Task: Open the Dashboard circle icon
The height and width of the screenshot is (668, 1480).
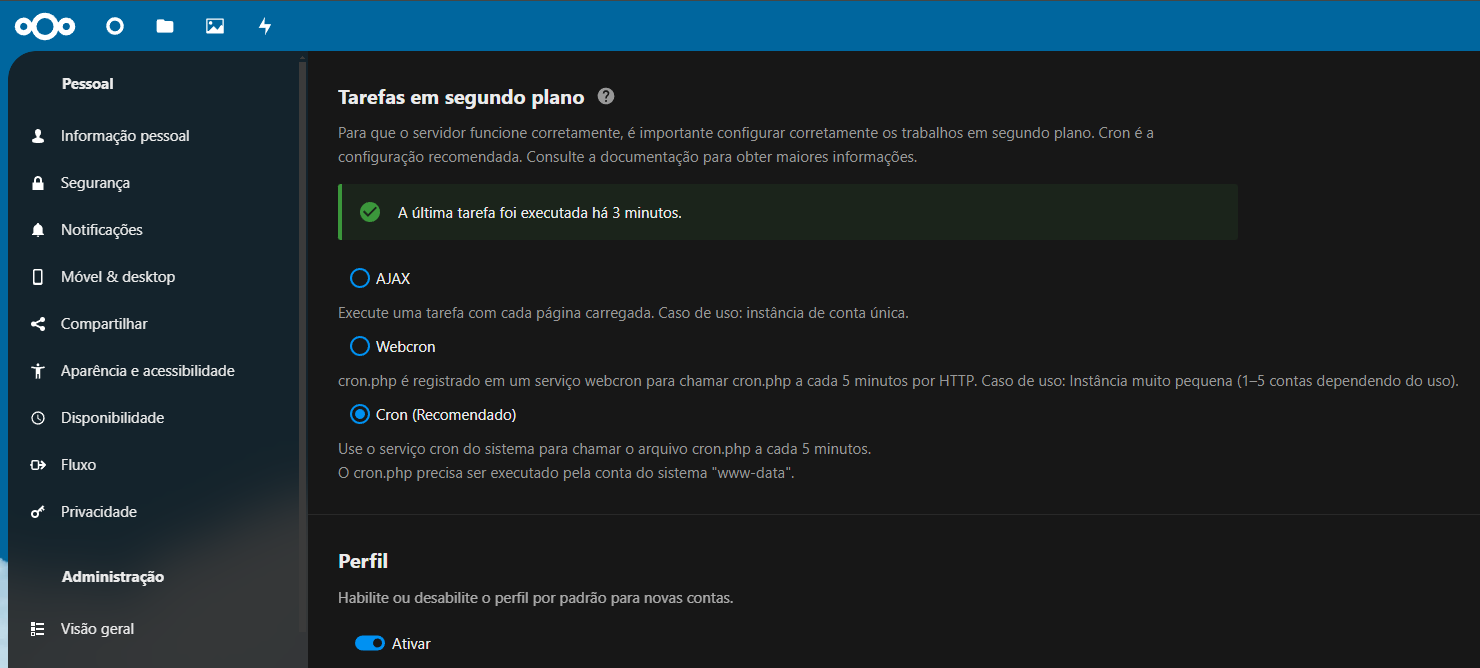Action: [x=115, y=26]
